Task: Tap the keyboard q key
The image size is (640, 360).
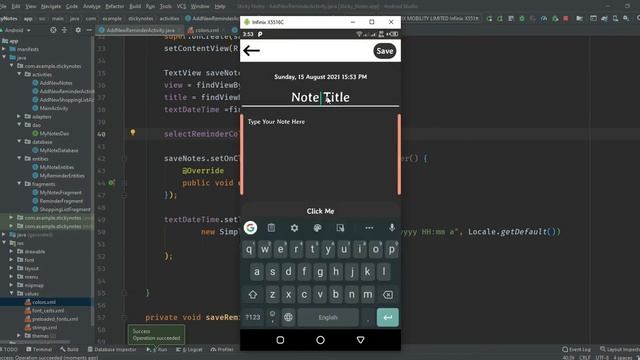Action: pyautogui.click(x=249, y=249)
